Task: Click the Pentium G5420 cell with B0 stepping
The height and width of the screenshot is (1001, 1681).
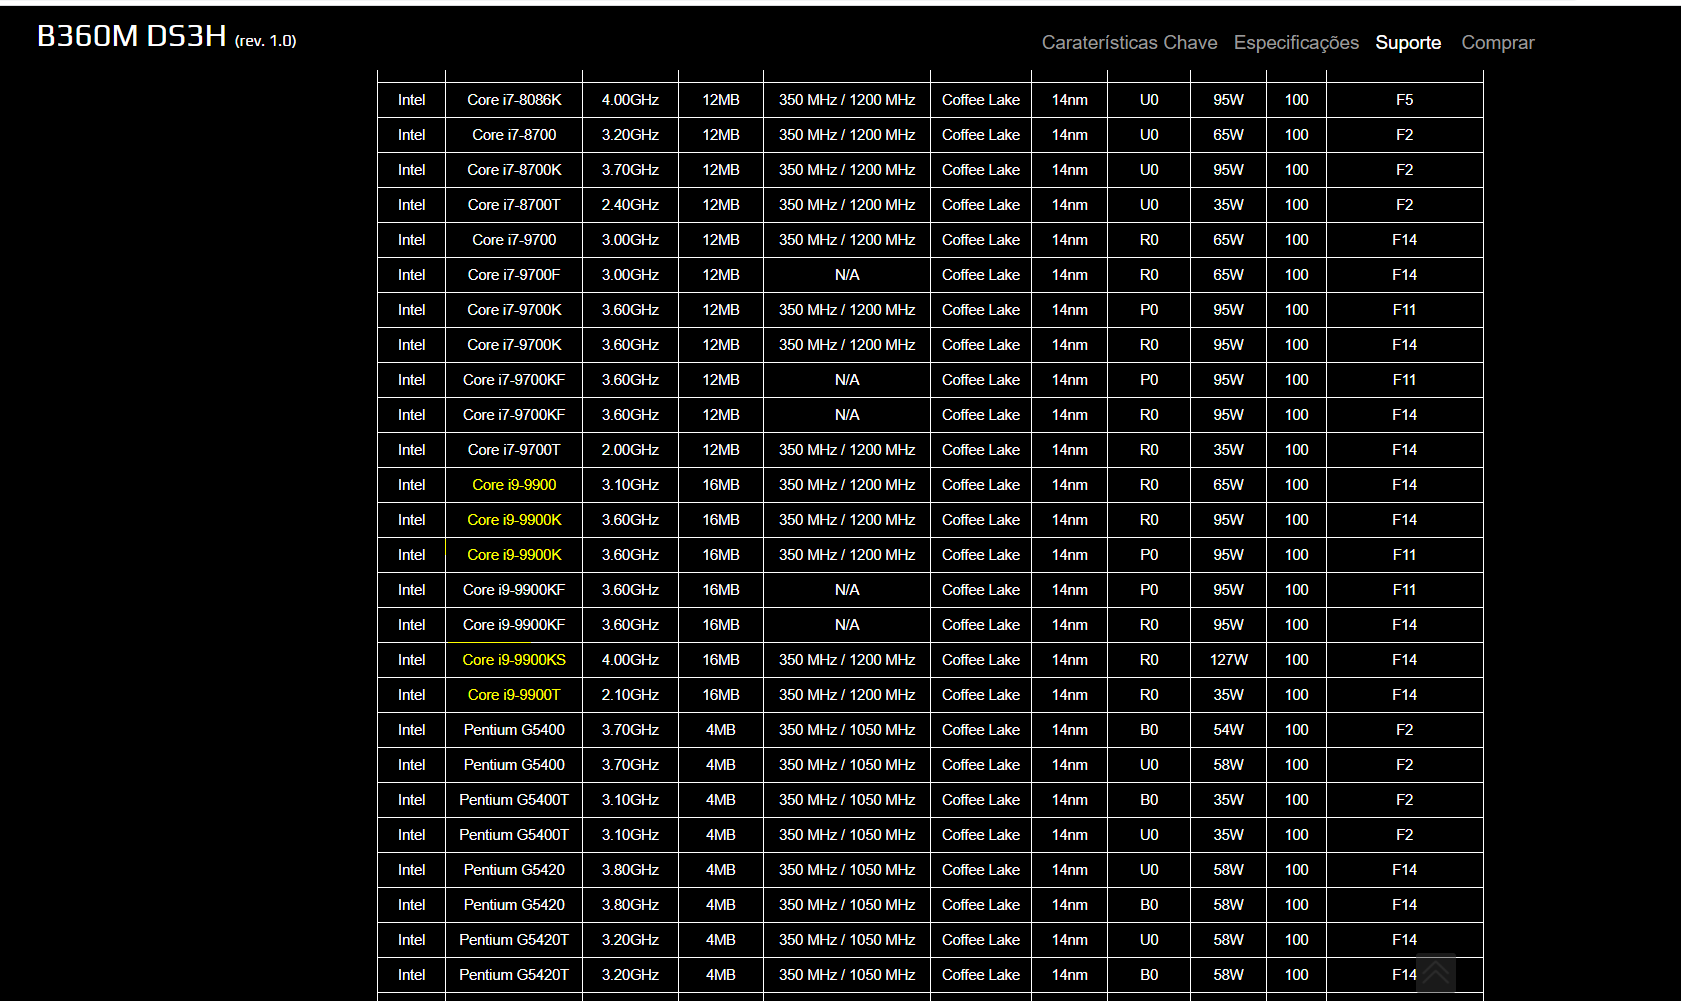Action: click(x=514, y=905)
